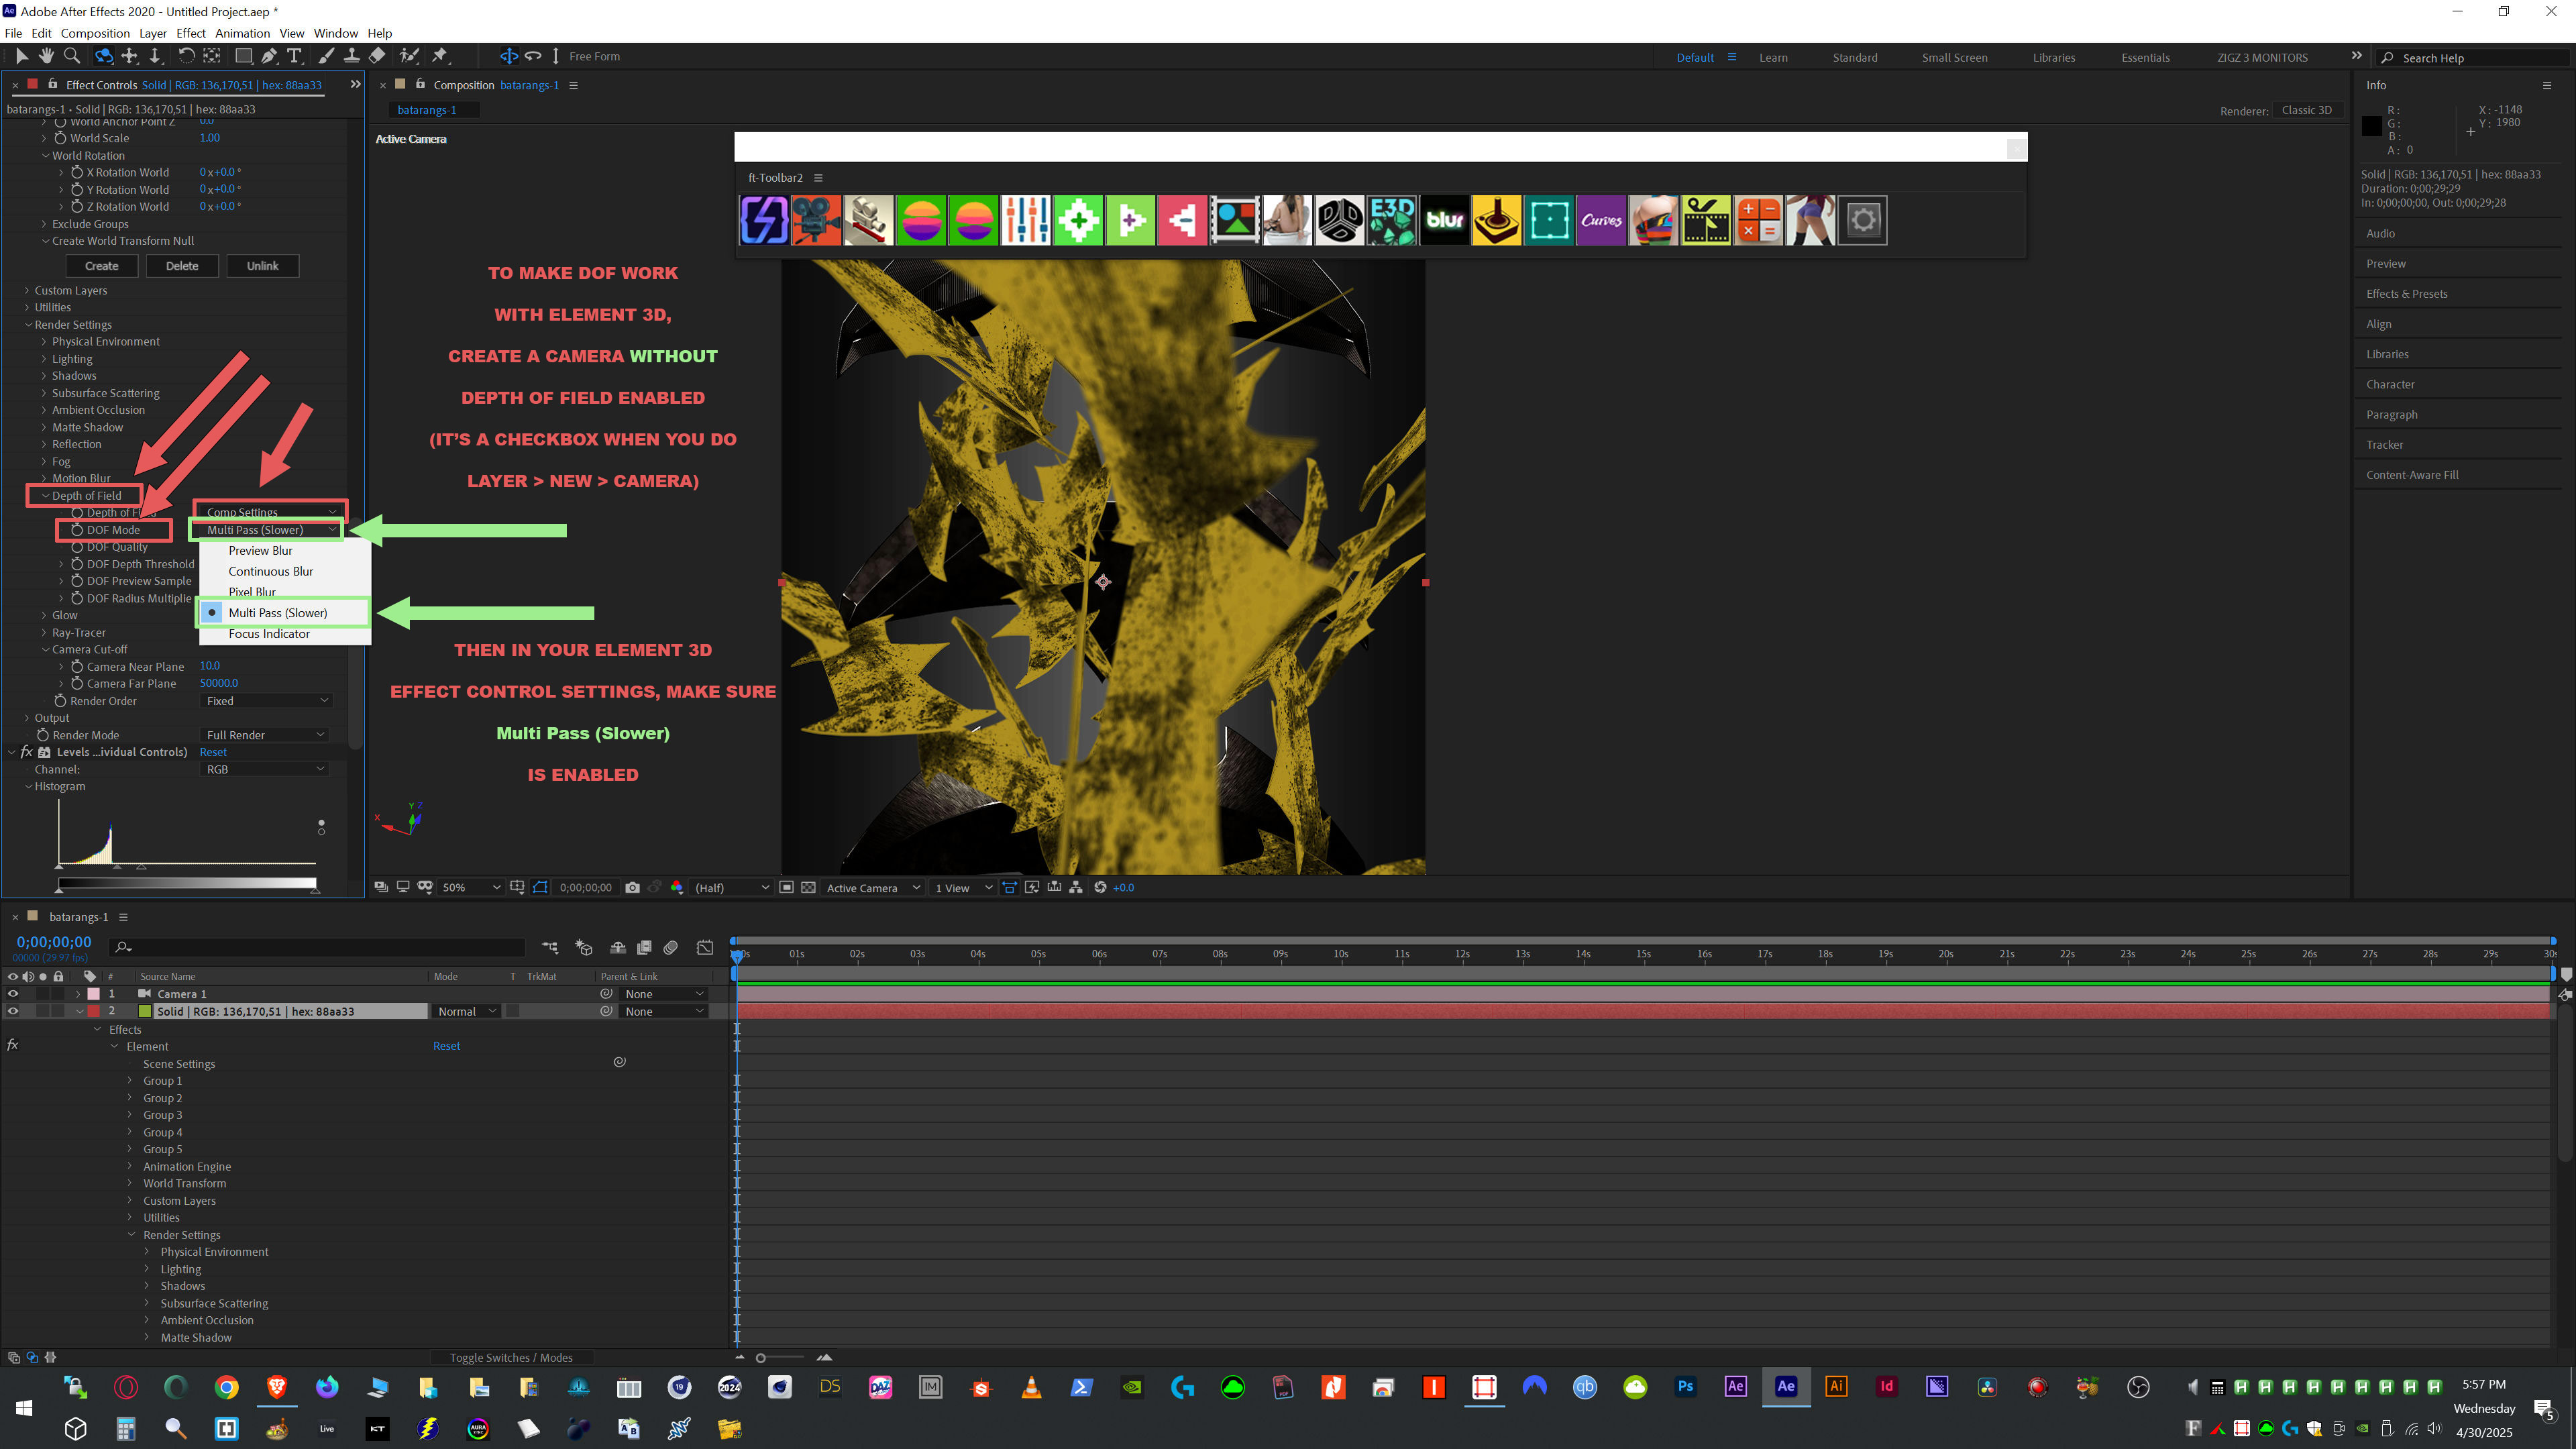Click Toggle Switches / Modes button

click(x=511, y=1357)
